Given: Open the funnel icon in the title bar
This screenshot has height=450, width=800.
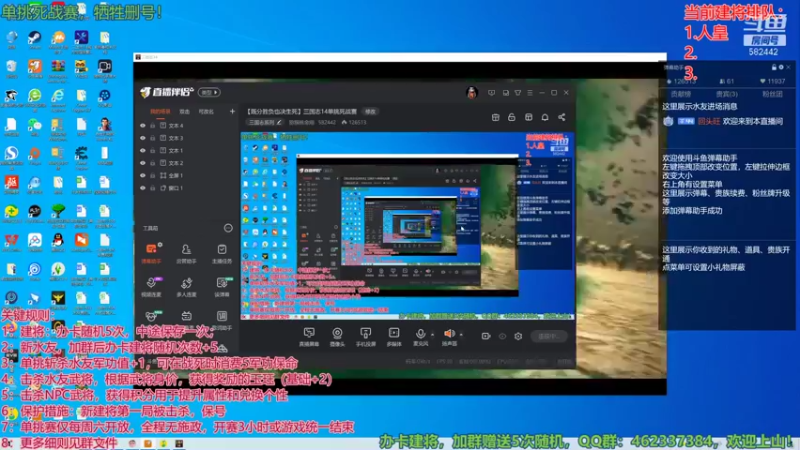Looking at the screenshot, I should pos(518,93).
